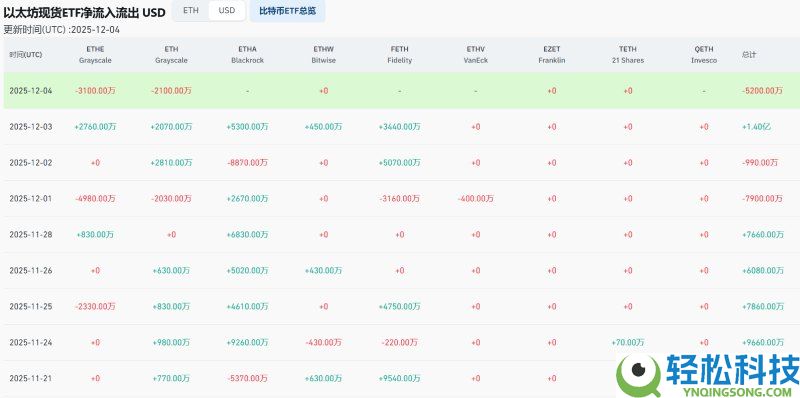Select the 2025-11-25 date cell
The width and height of the screenshot is (800, 398).
coord(31,307)
